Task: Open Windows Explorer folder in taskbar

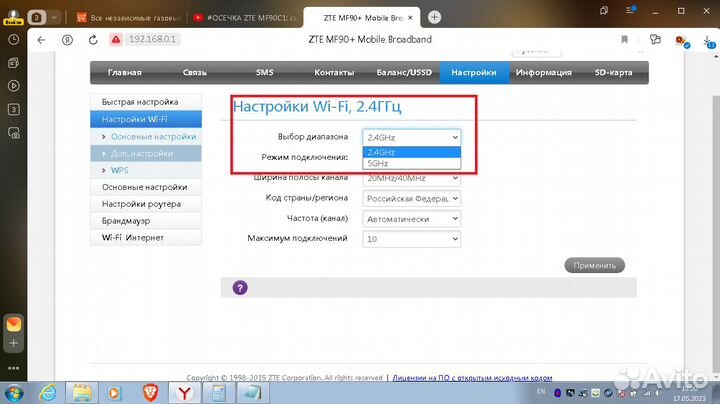Action: point(82,393)
